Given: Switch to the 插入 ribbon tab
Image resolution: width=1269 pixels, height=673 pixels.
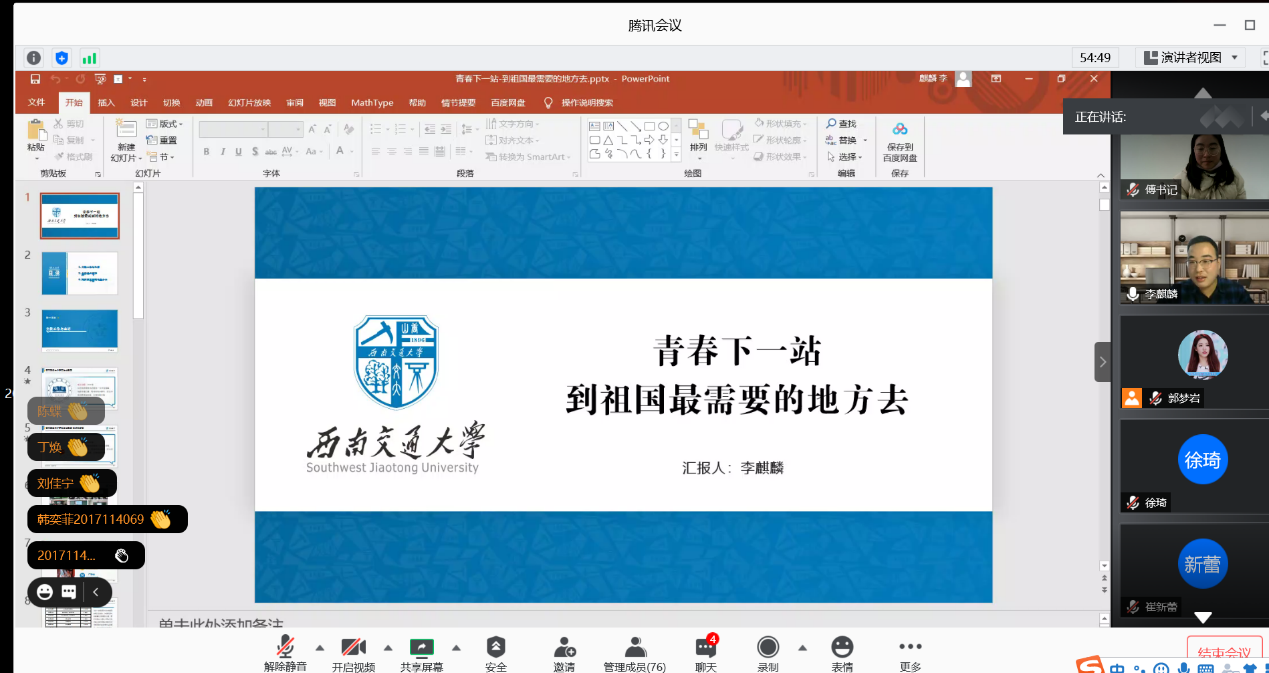Looking at the screenshot, I should [x=106, y=102].
